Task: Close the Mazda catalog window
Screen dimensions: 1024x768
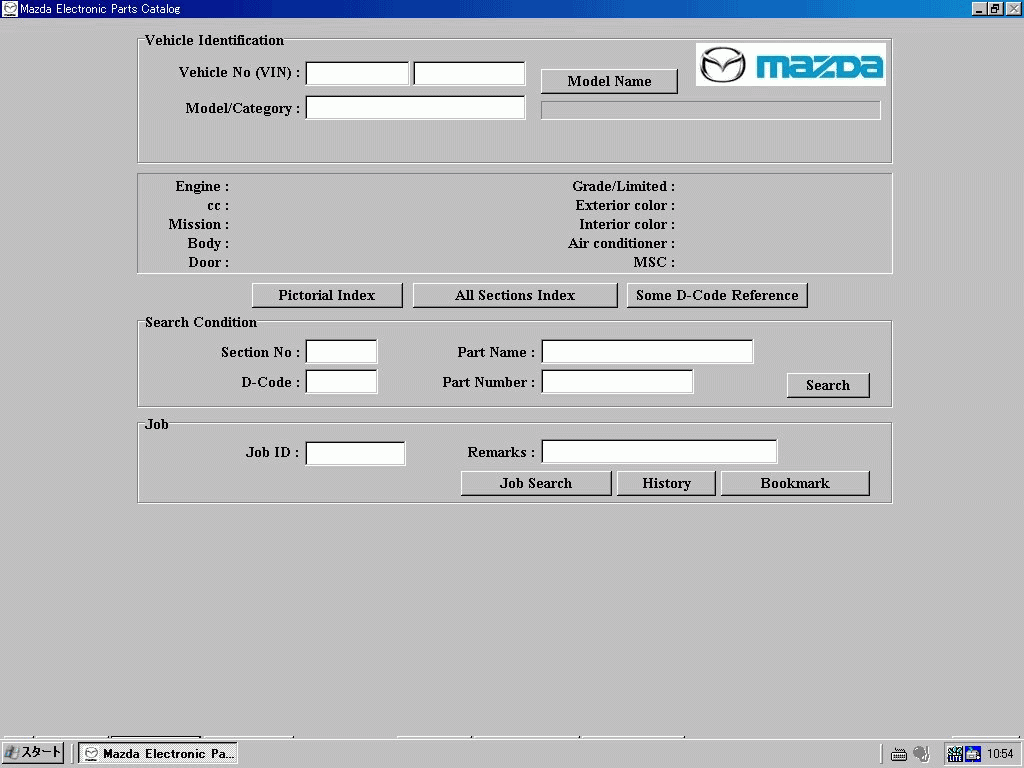Action: (x=1013, y=8)
